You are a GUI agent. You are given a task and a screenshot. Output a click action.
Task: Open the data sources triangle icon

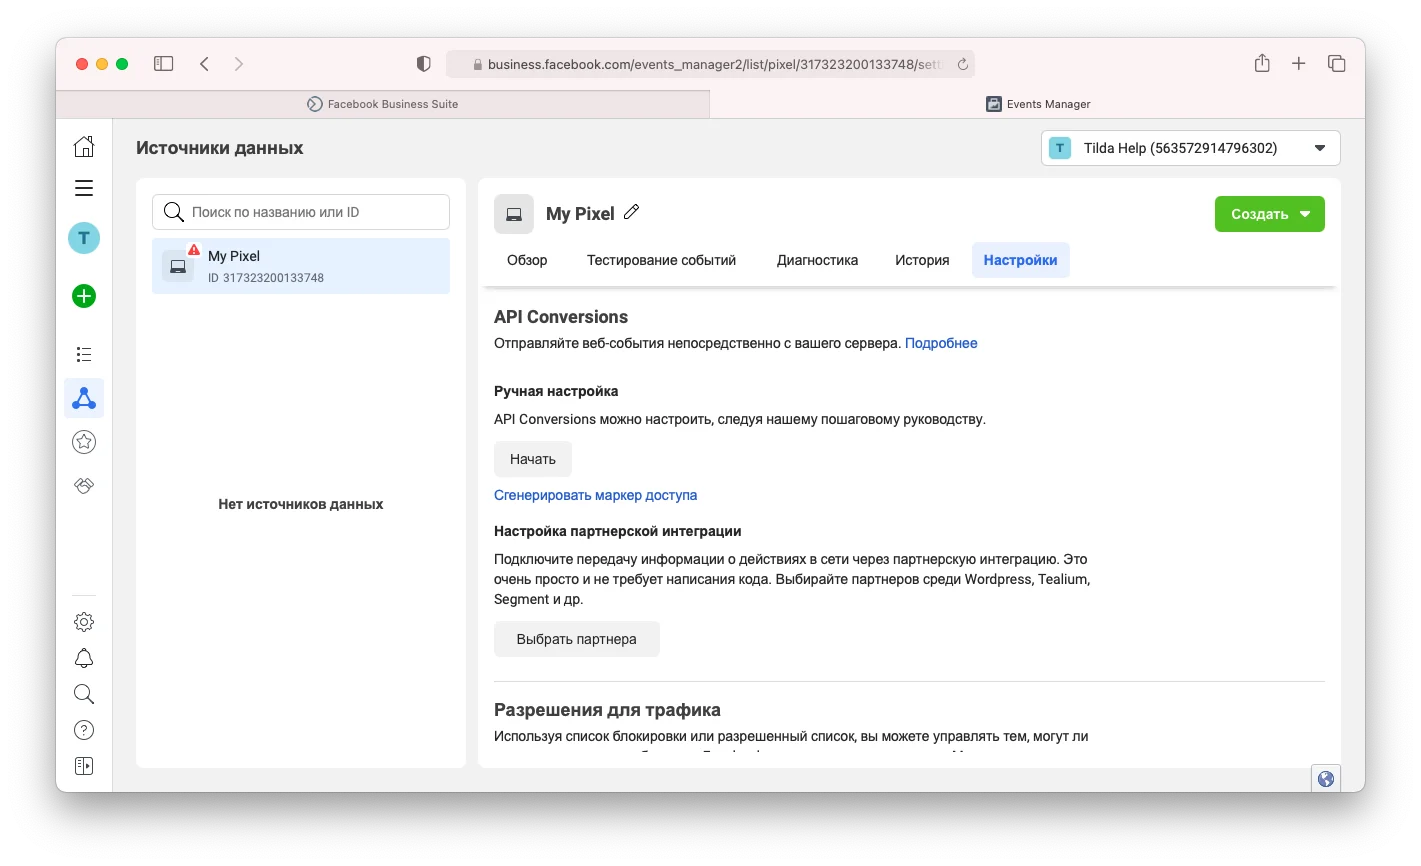tap(84, 399)
